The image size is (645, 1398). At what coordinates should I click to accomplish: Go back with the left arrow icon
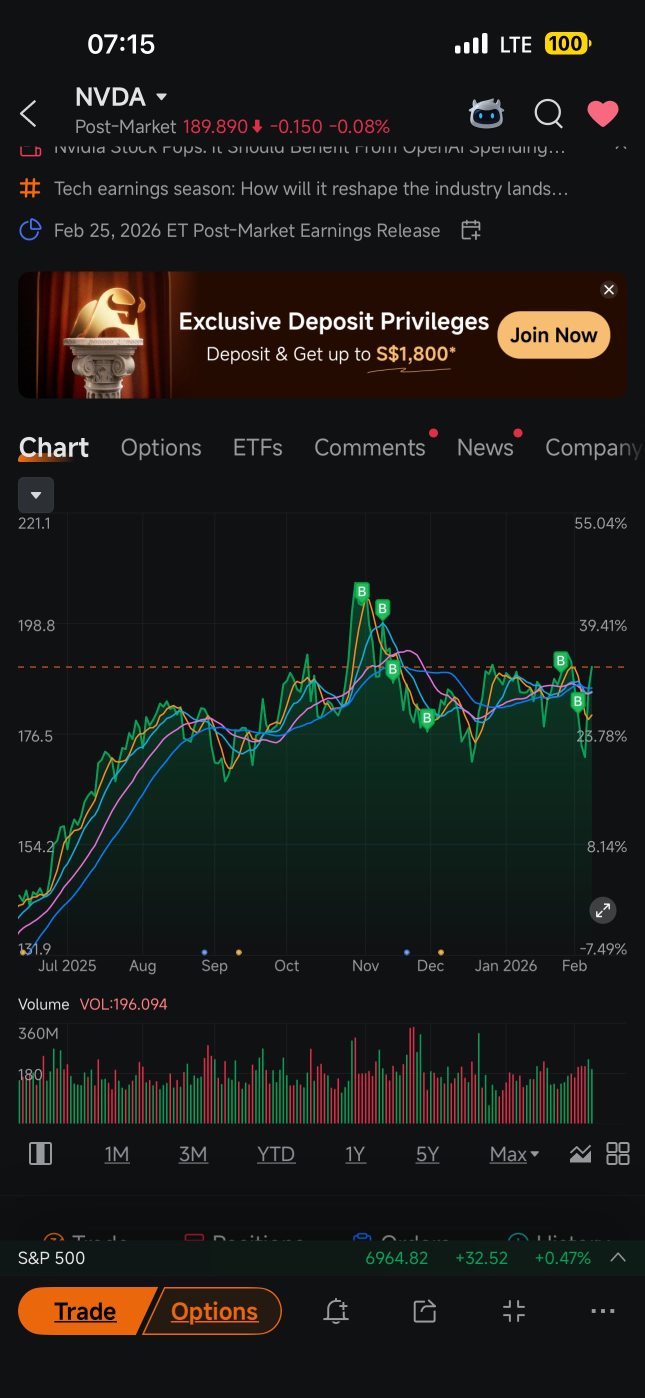tap(28, 113)
